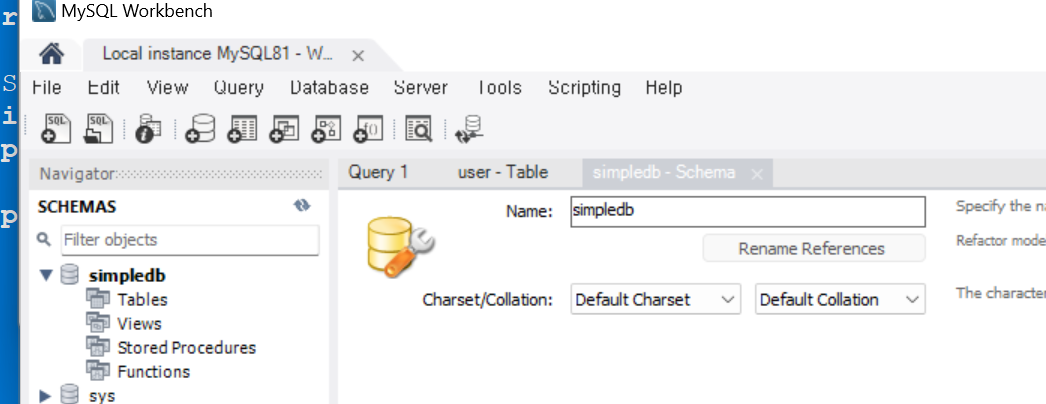Click the MySQL Workbench dolphin logo
The image size is (1046, 404).
(44, 11)
